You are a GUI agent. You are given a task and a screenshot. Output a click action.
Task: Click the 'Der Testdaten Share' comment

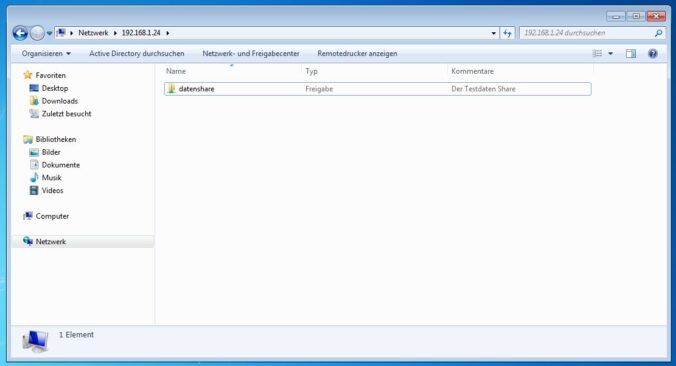(483, 89)
